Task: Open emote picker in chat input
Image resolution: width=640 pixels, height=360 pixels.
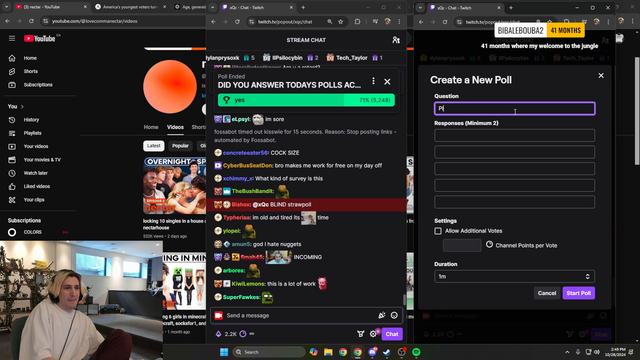Action: coord(394,315)
